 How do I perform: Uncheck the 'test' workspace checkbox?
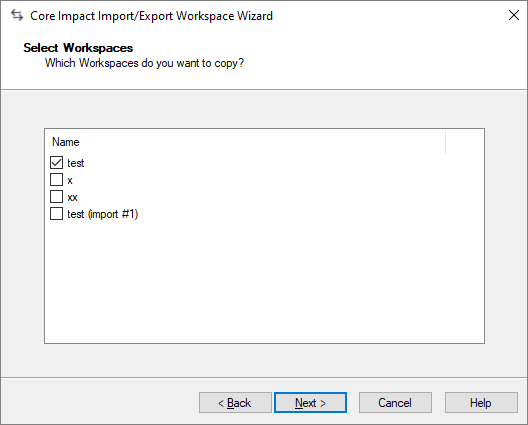tap(56, 162)
